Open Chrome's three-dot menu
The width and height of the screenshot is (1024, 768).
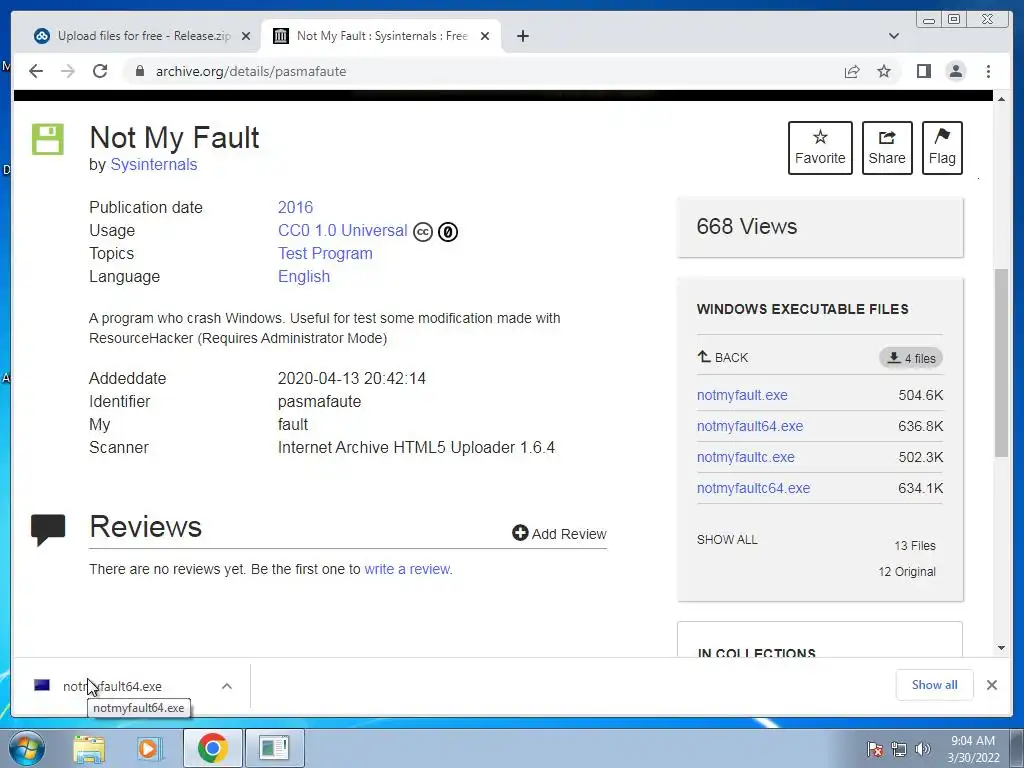tap(988, 71)
